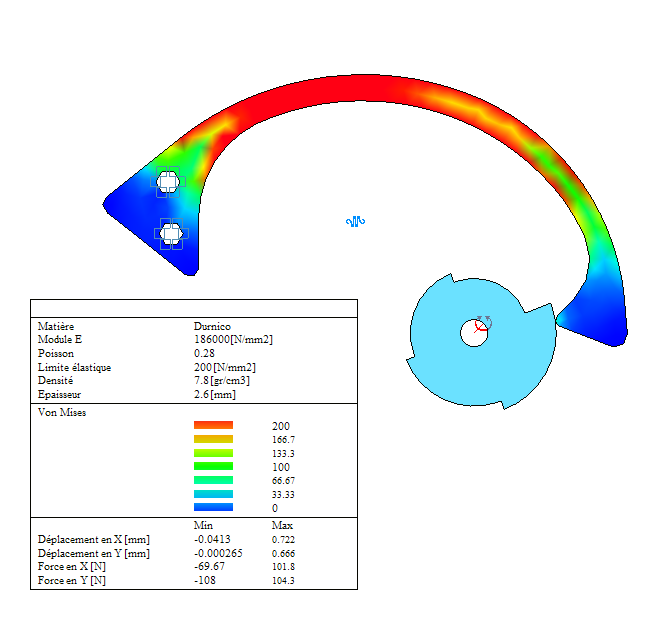Click the lower fixation hole constraint marker
Viewport: 668px width, 632px height.
click(170, 234)
